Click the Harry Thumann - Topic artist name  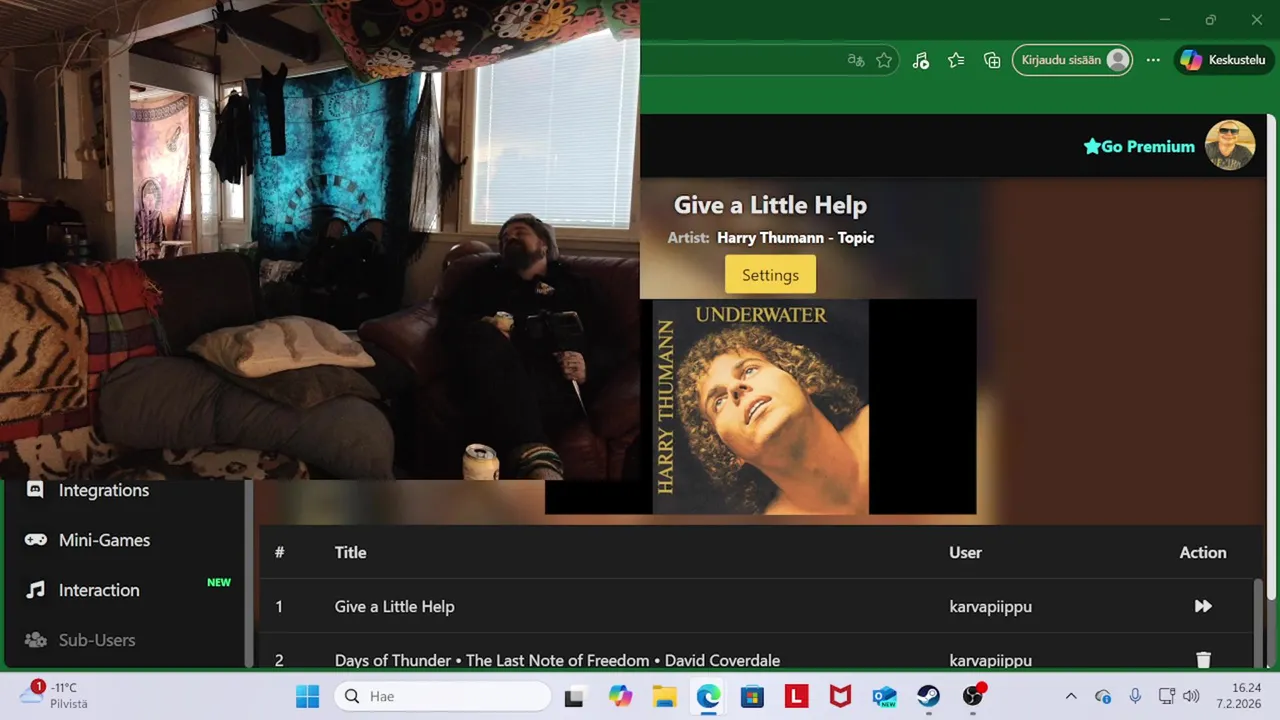point(795,238)
